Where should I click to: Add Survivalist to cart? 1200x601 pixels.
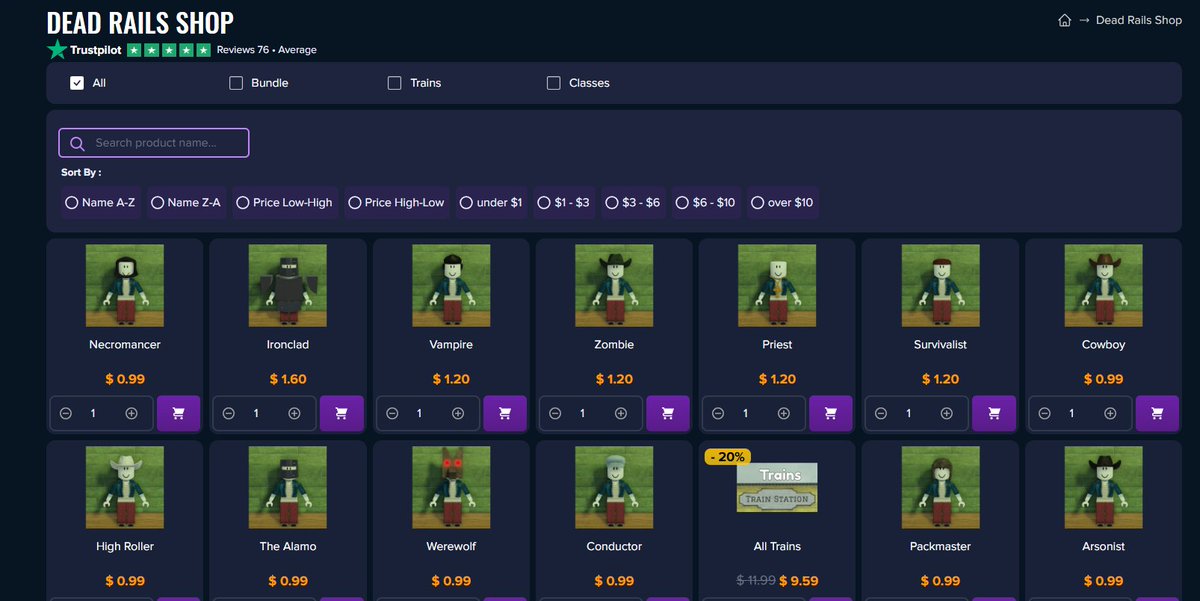(x=994, y=413)
